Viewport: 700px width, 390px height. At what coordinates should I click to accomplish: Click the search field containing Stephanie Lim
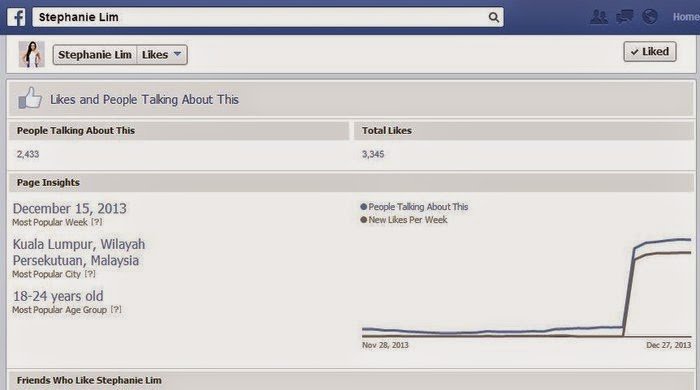click(268, 17)
